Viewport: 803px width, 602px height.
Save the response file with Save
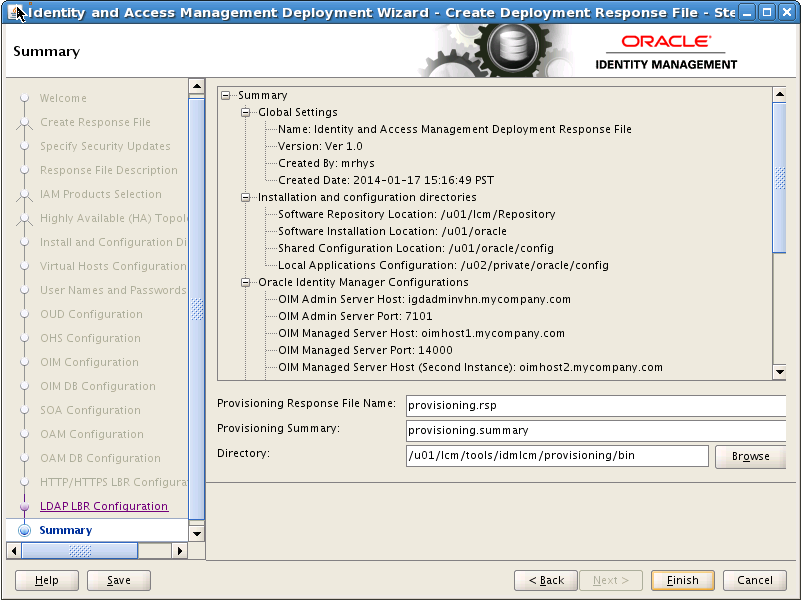tap(119, 580)
